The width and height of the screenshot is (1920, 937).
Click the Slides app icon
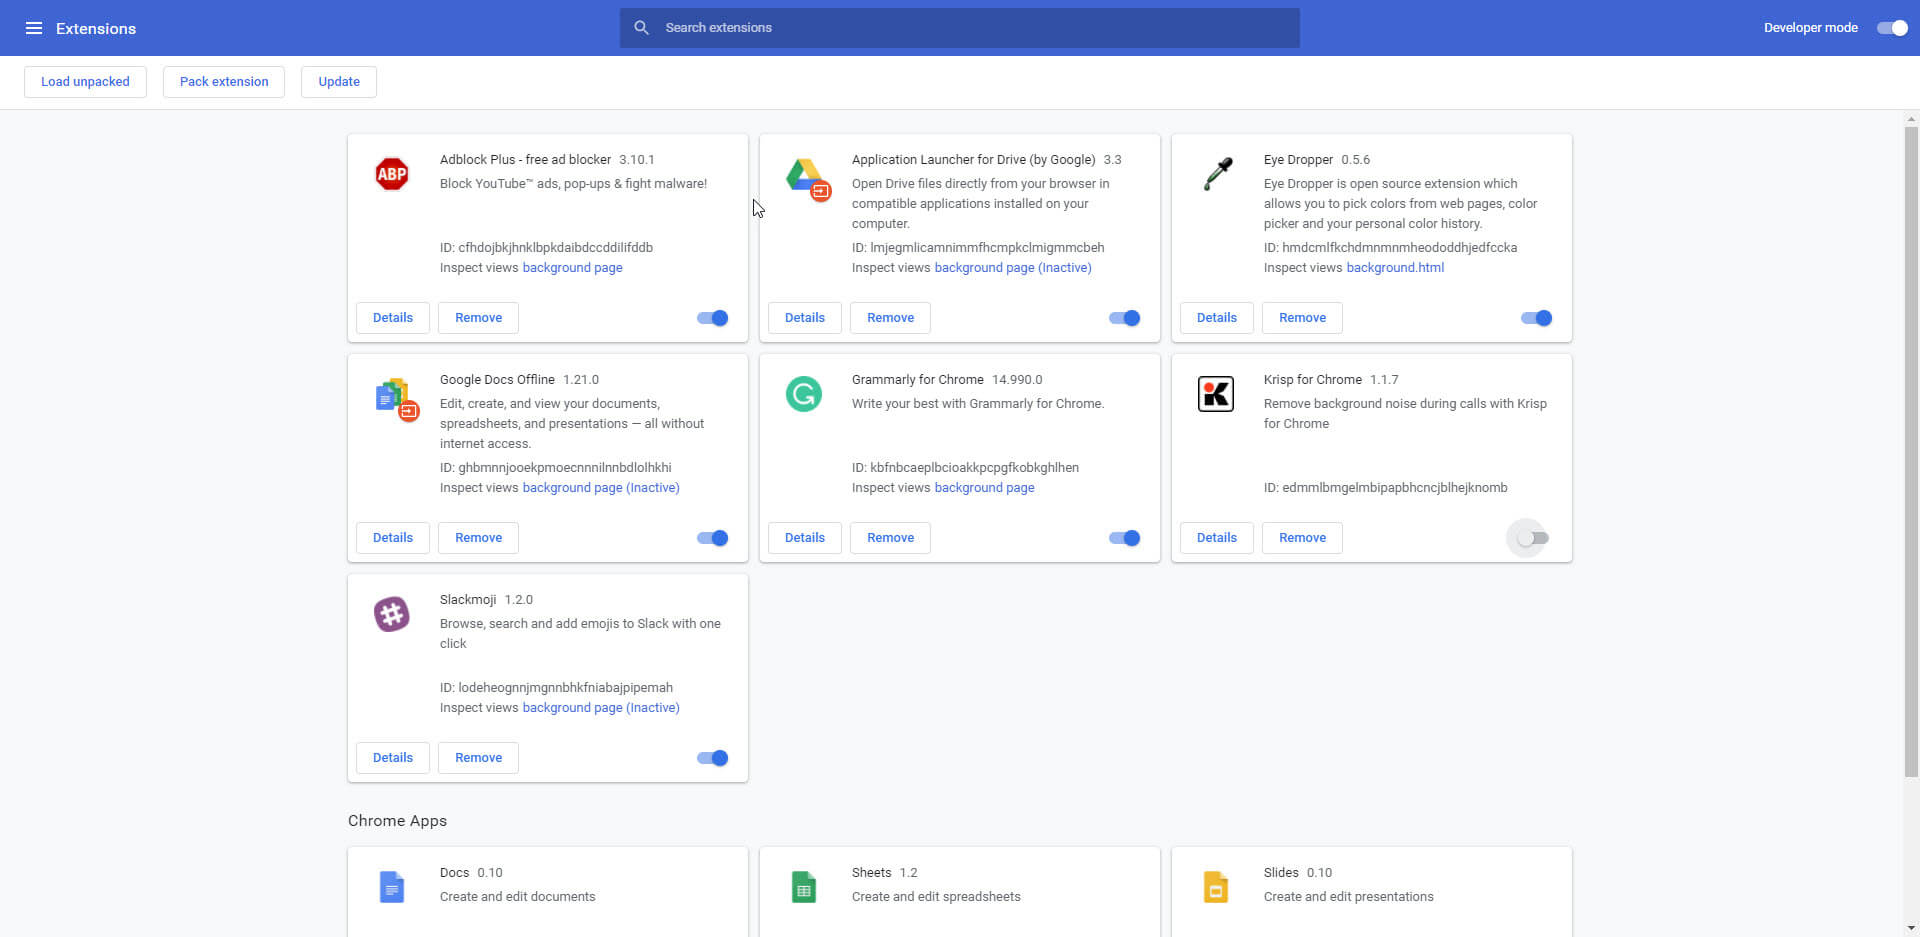[1216, 887]
